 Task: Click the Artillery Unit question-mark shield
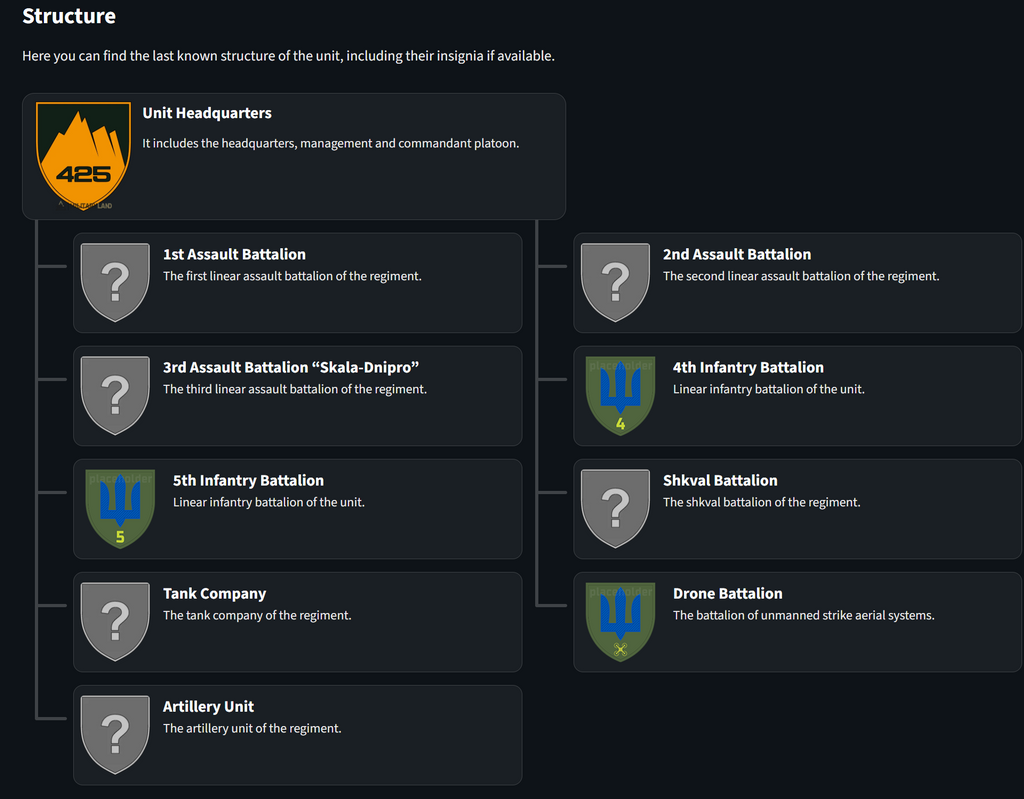[115, 734]
